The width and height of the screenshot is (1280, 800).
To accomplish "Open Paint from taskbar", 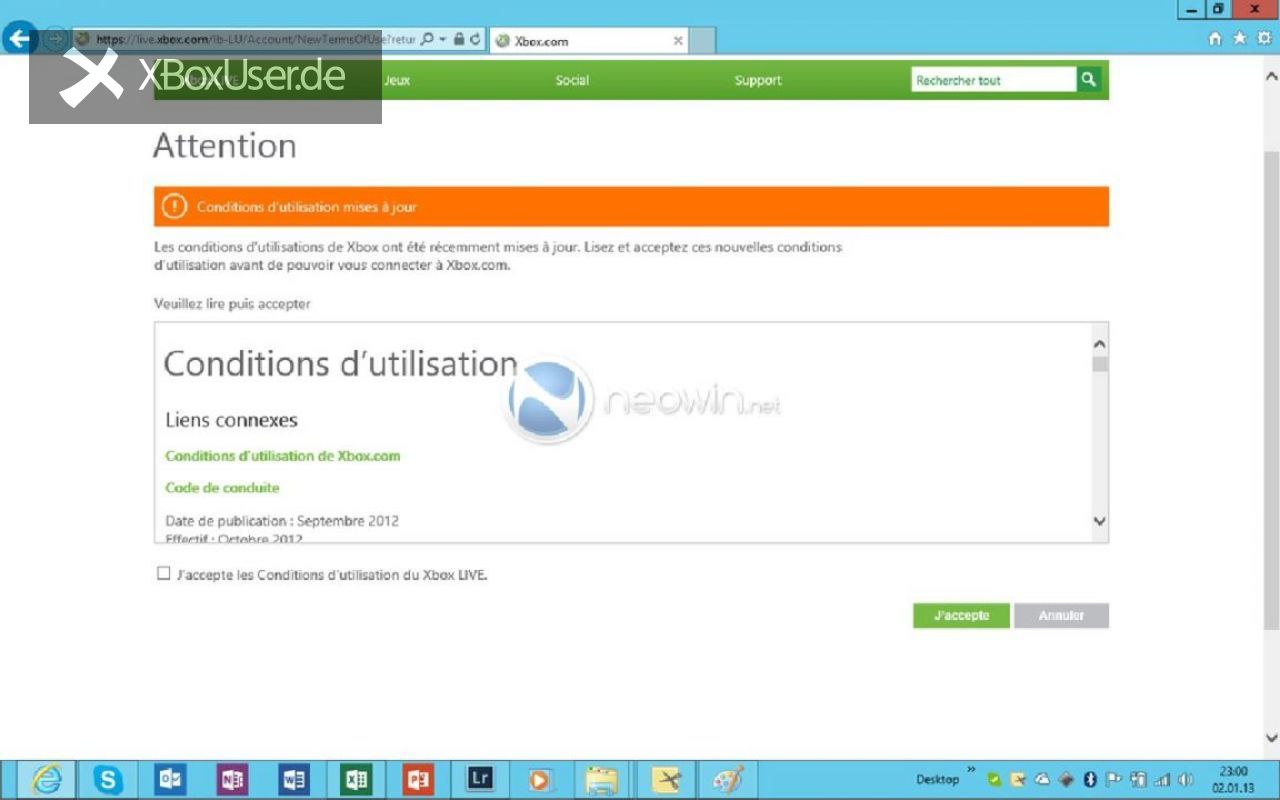I will click(x=727, y=780).
